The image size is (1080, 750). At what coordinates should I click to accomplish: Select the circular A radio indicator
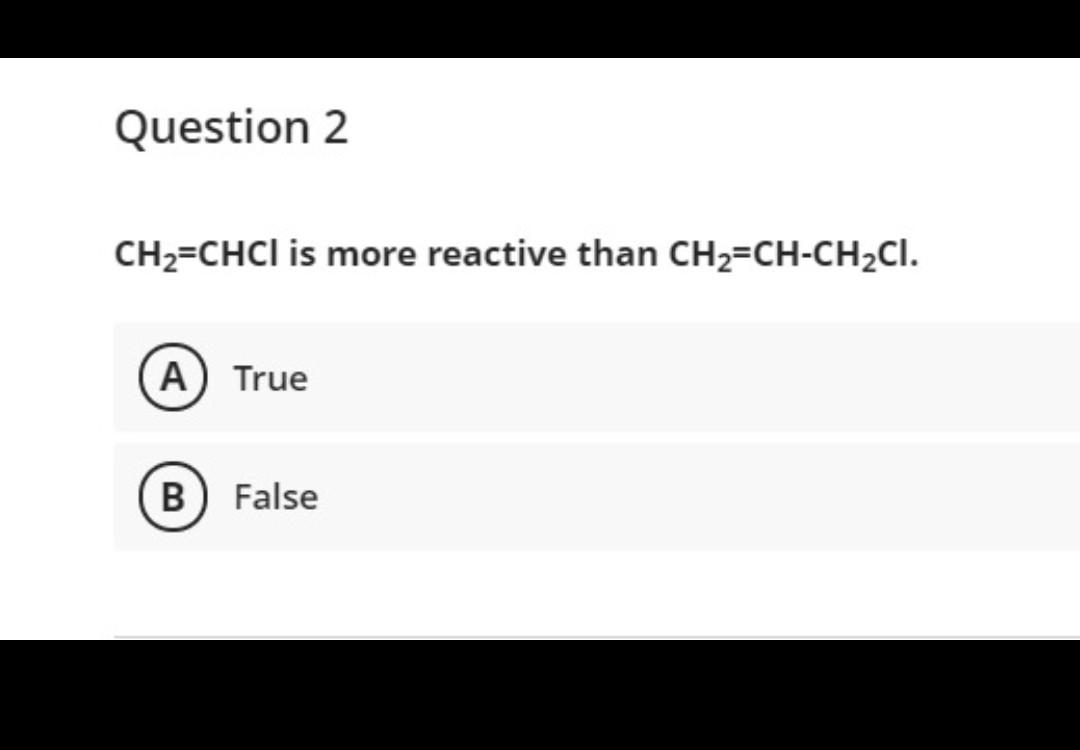click(x=171, y=378)
